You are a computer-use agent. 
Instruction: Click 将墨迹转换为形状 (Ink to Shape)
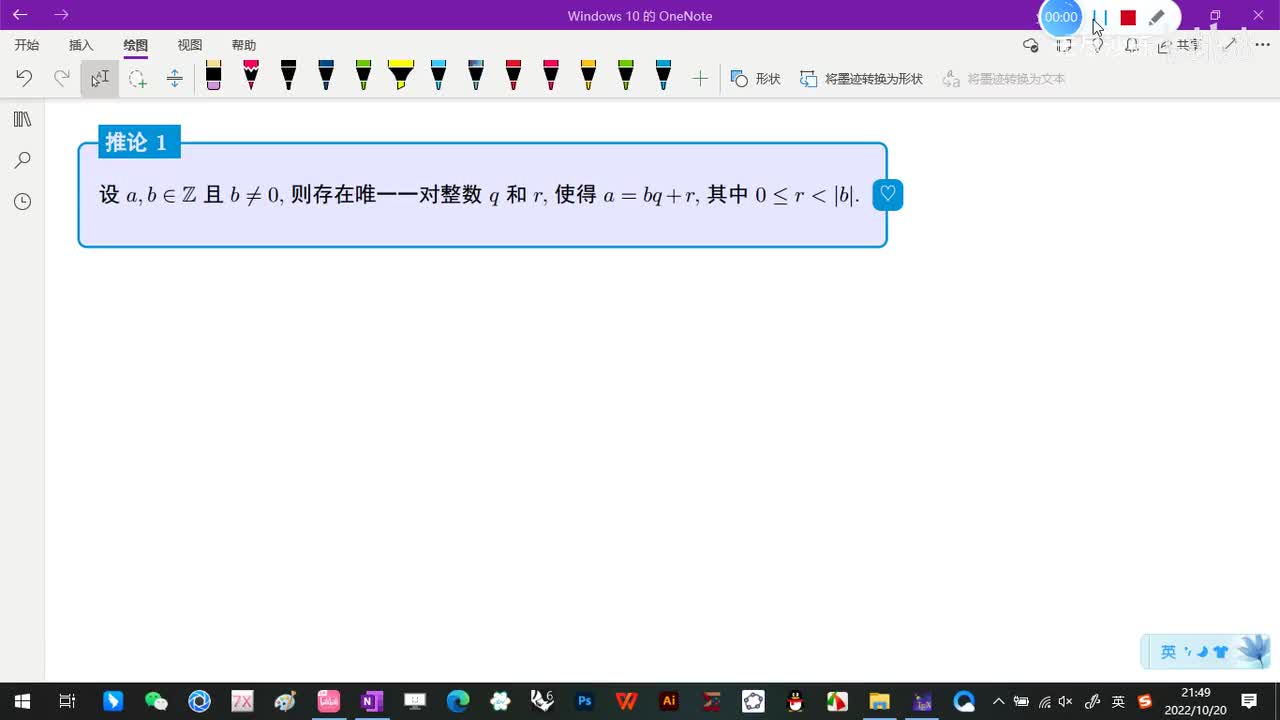(861, 78)
